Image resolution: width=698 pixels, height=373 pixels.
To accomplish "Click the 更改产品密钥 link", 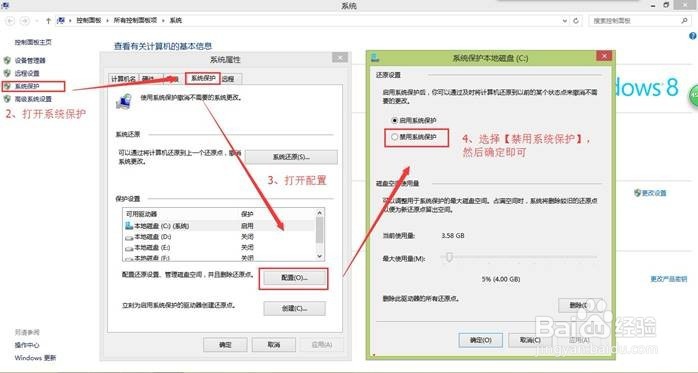I will click(669, 279).
